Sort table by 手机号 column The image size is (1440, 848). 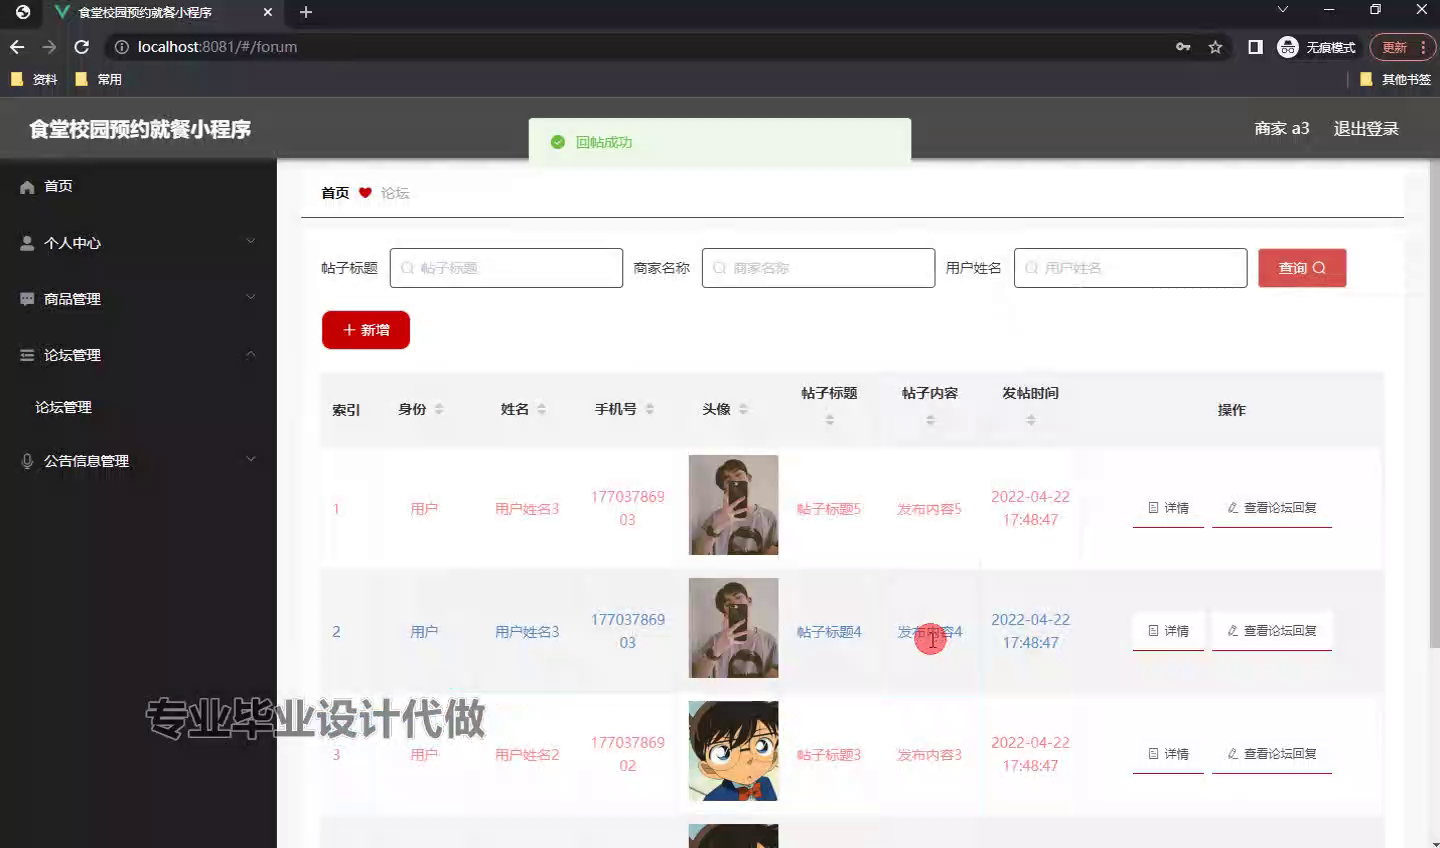(x=649, y=409)
